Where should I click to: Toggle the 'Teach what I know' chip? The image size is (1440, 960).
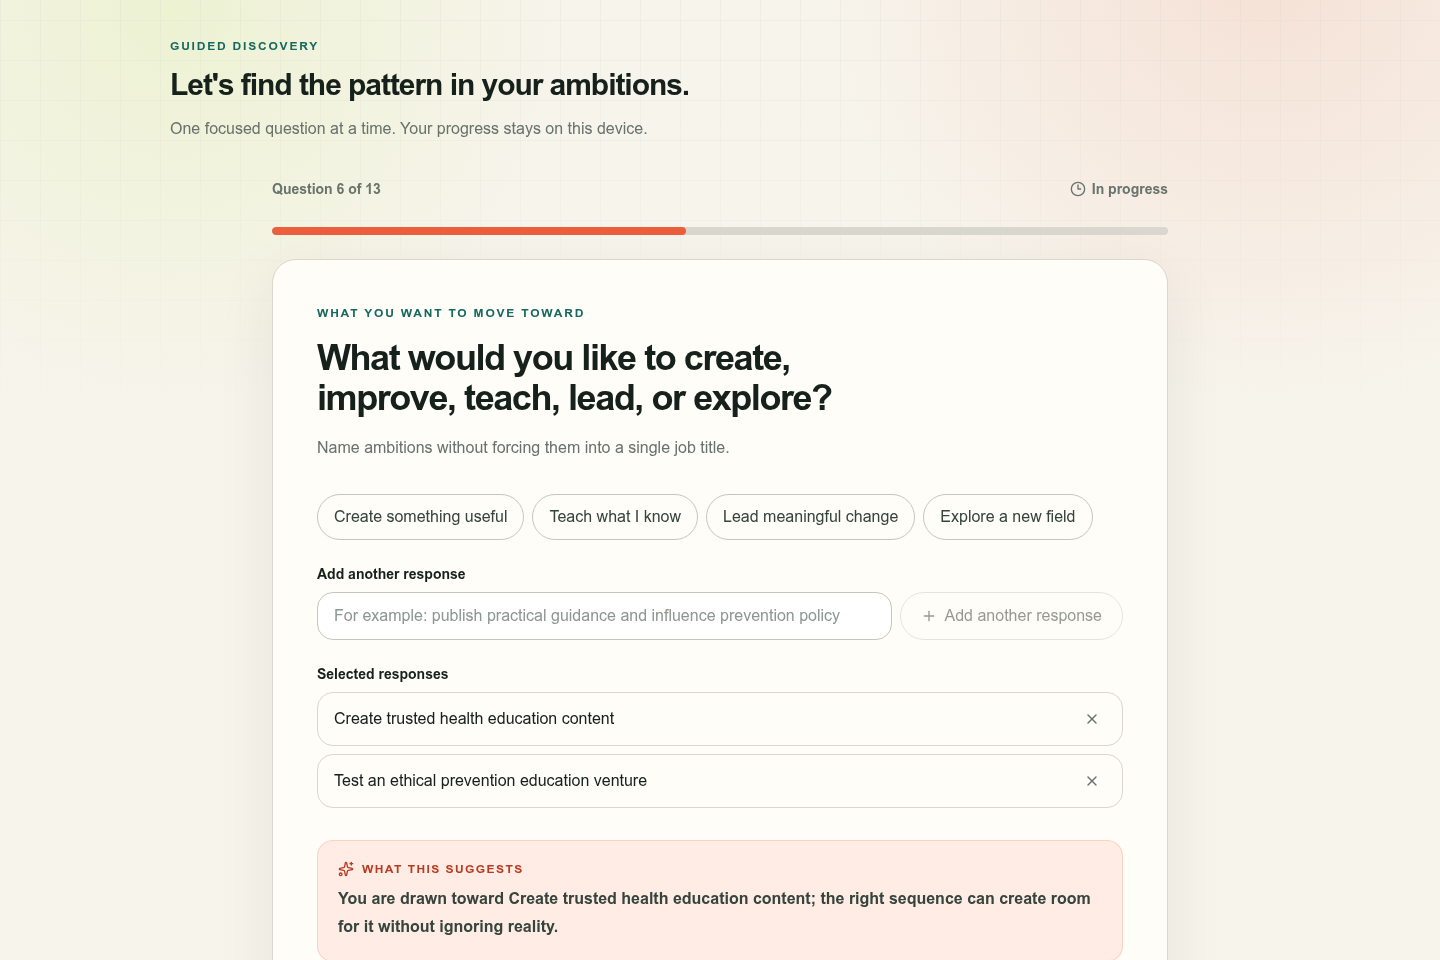[615, 517]
